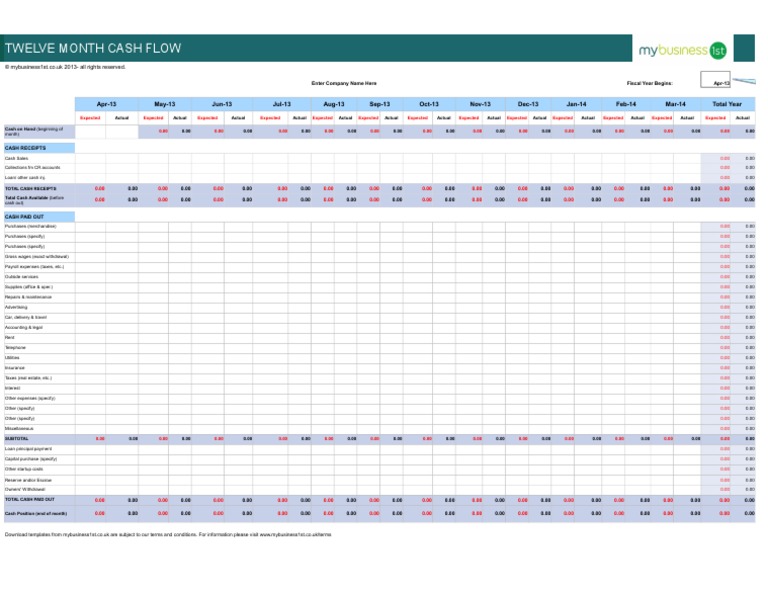768x594 pixels.
Task: Click the 'Outside services' row label
Action: (22, 277)
